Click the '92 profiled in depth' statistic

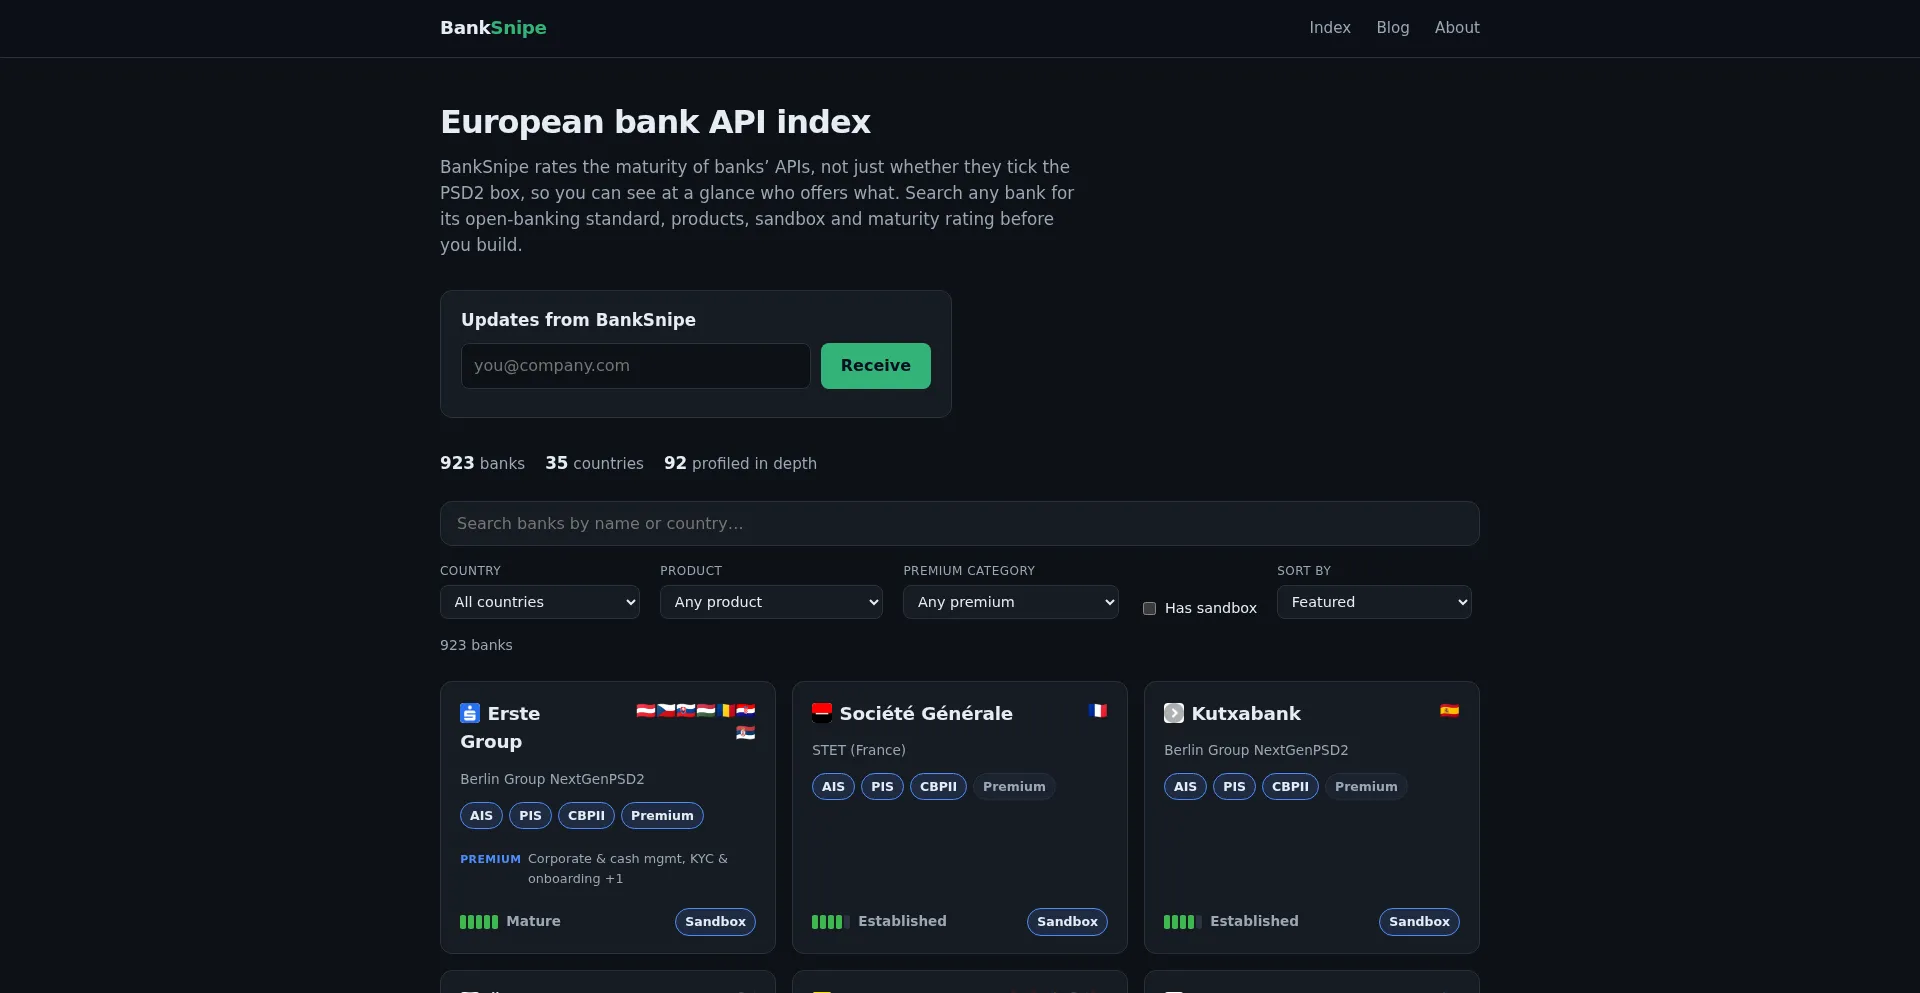tap(740, 463)
